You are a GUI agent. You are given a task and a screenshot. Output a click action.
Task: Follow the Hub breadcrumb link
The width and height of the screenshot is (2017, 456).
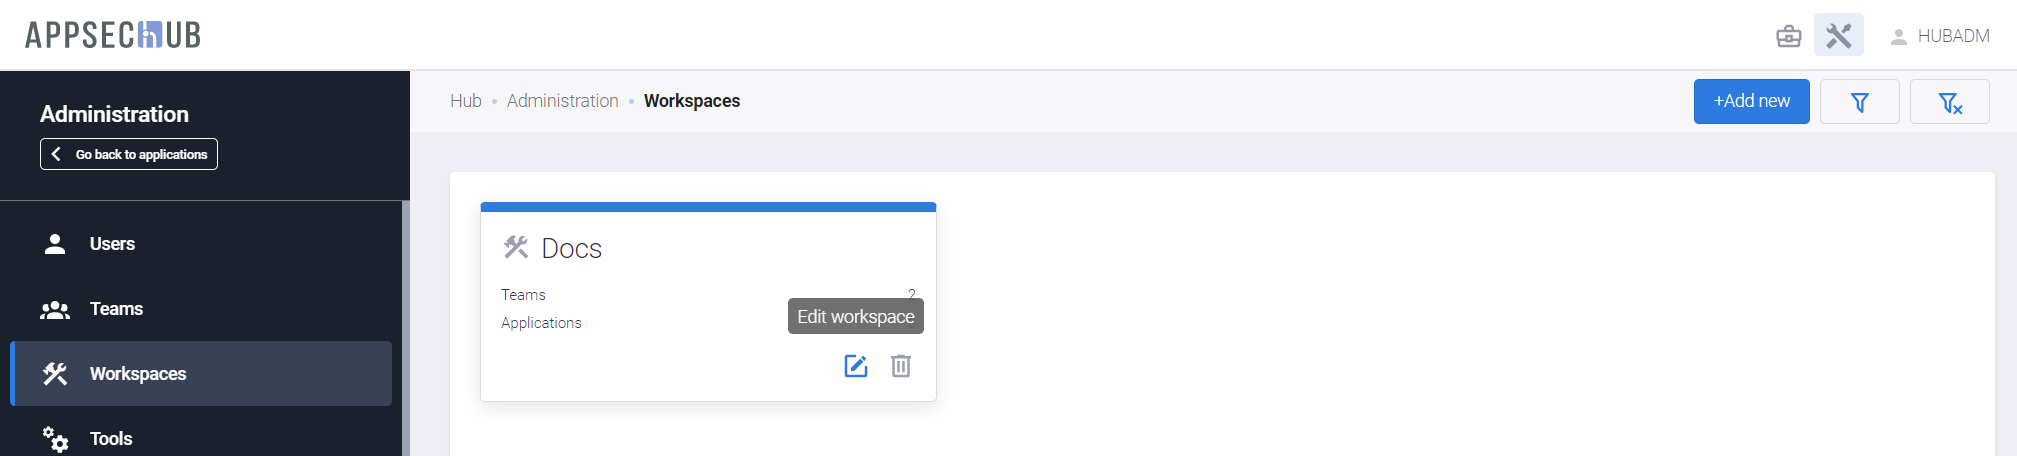point(465,101)
